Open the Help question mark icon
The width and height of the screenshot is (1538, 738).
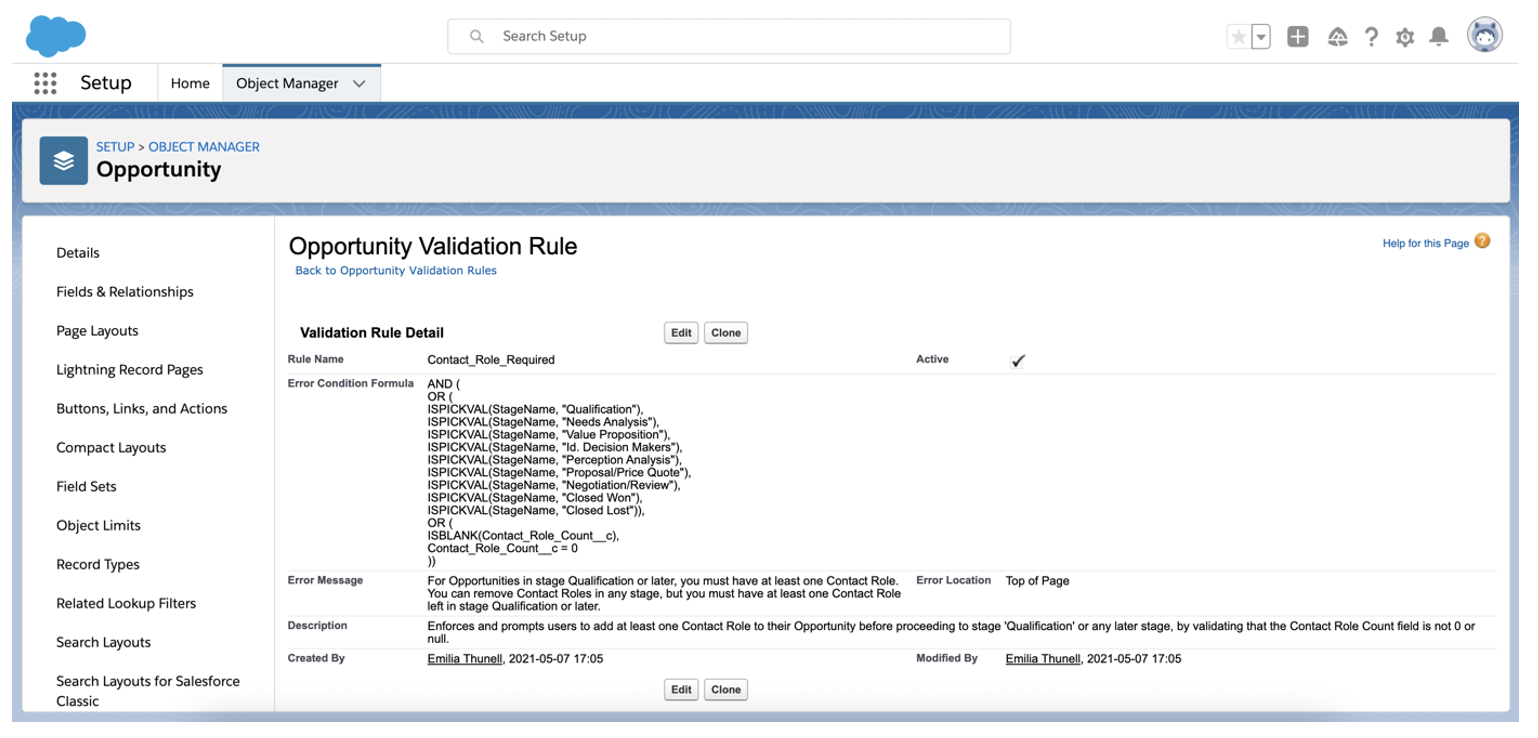[1371, 37]
